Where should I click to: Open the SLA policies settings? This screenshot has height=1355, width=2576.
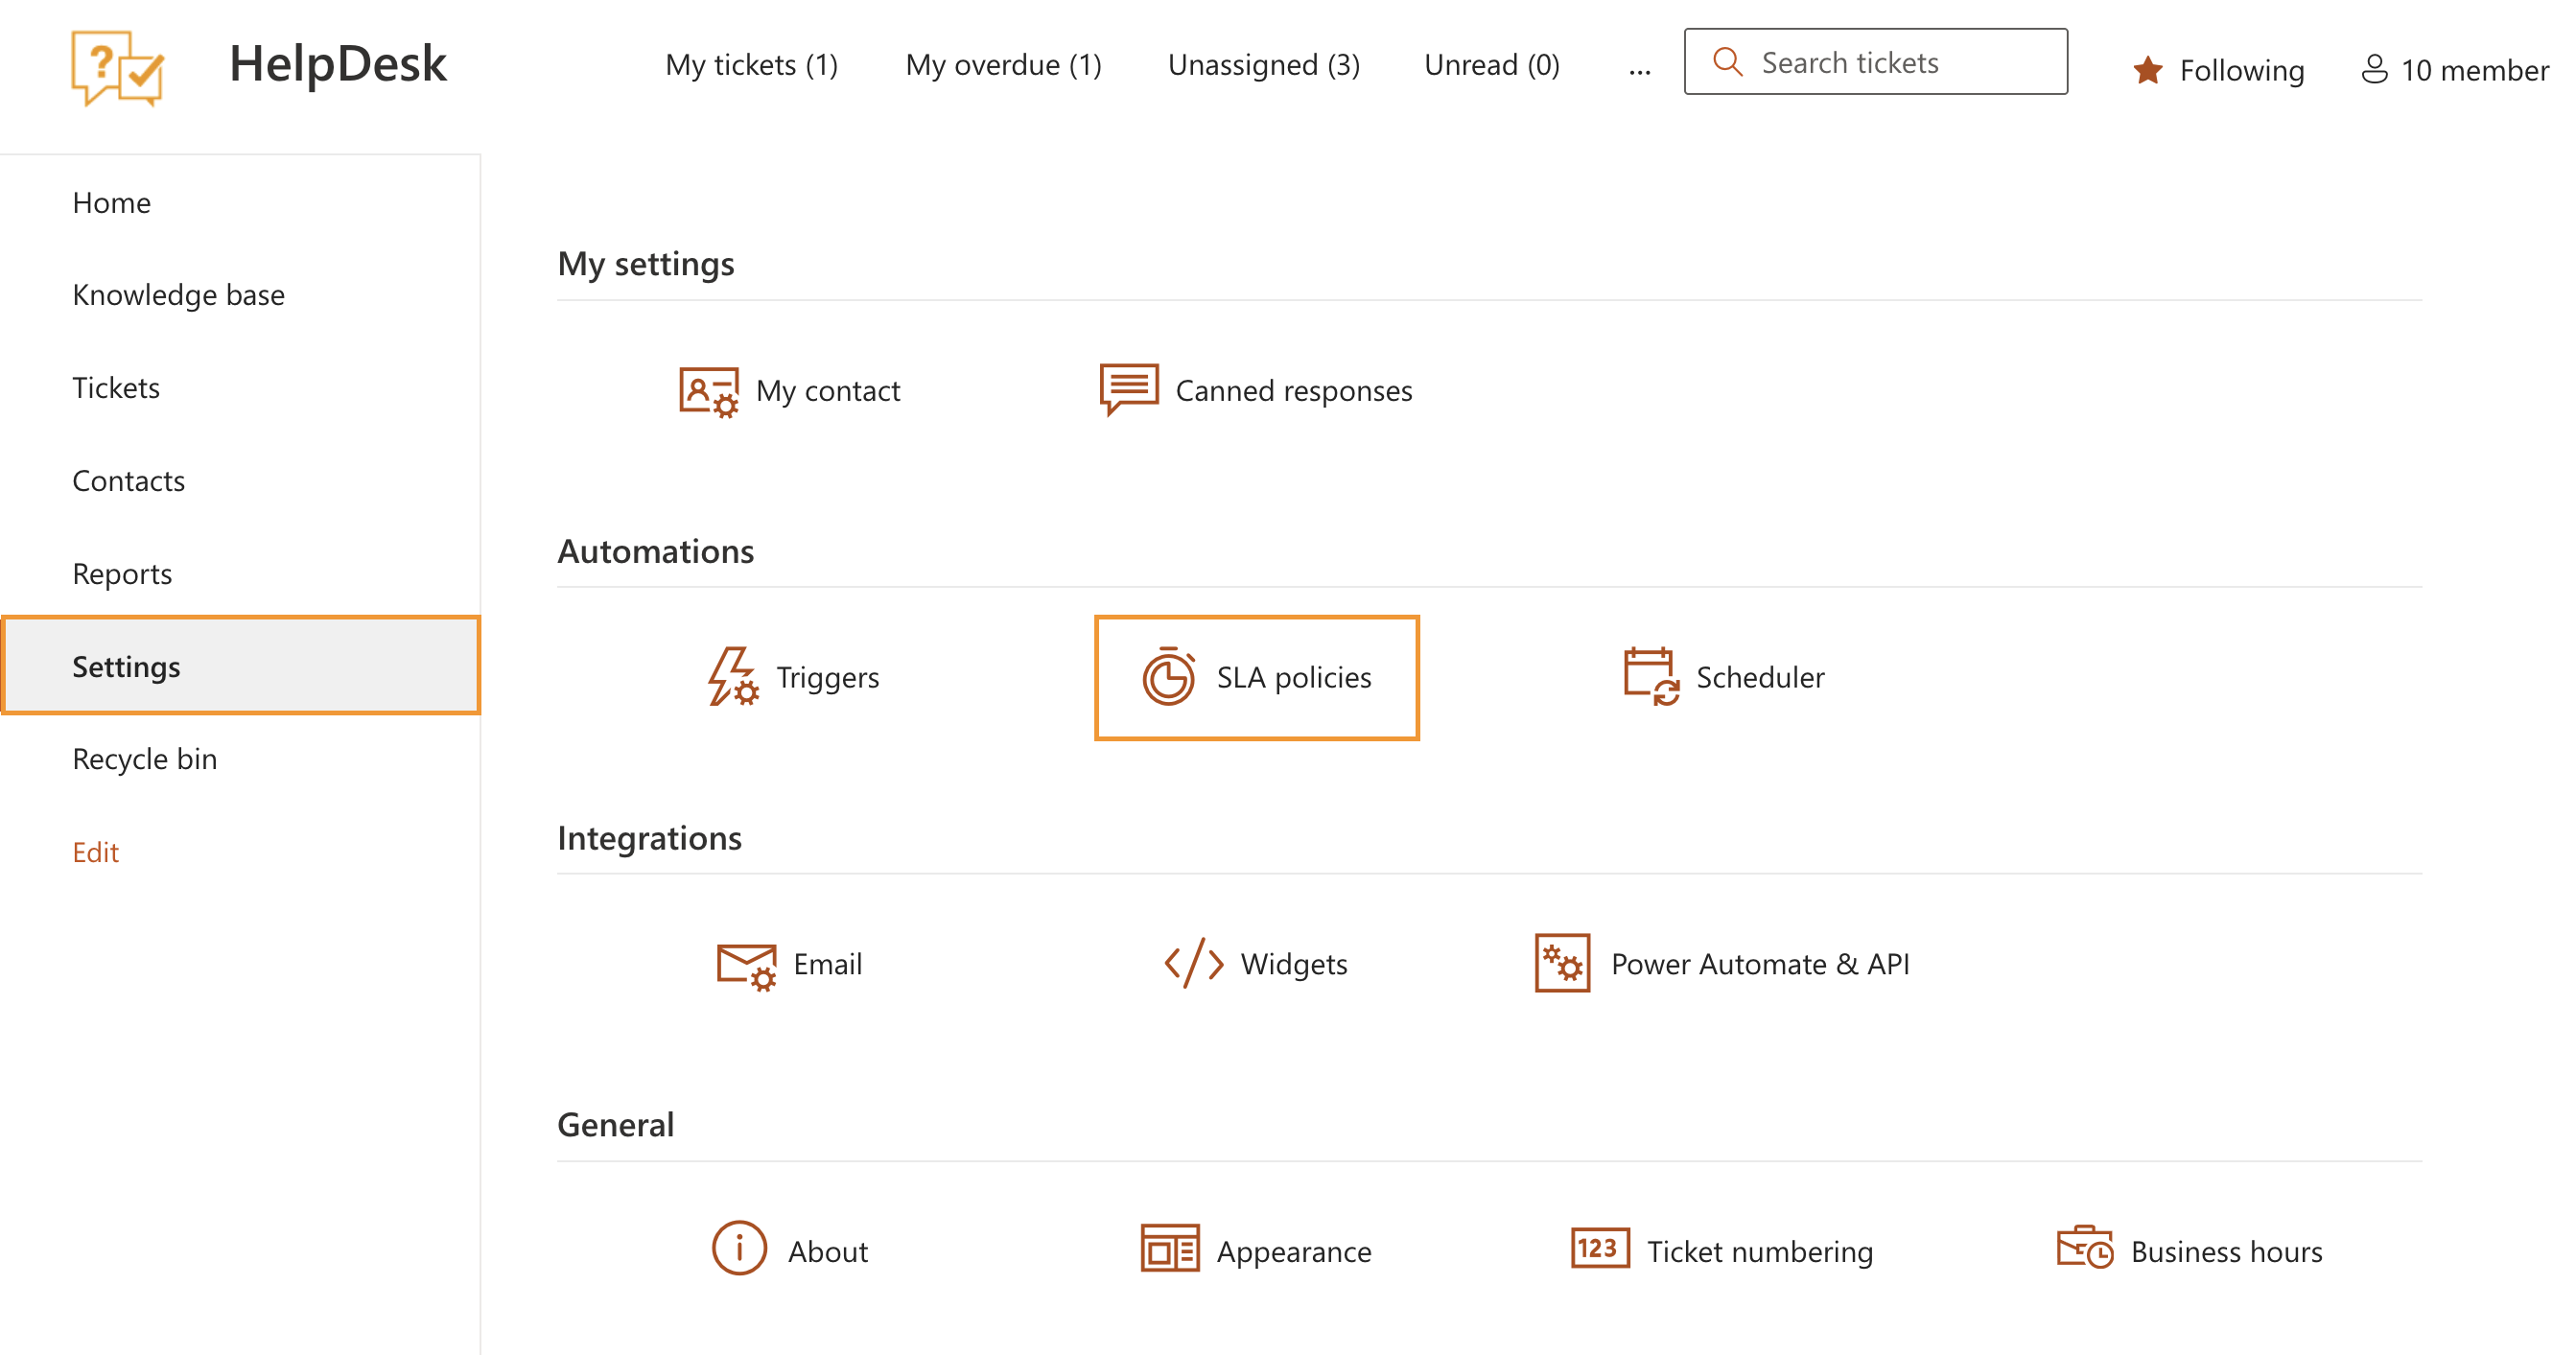tap(1256, 677)
